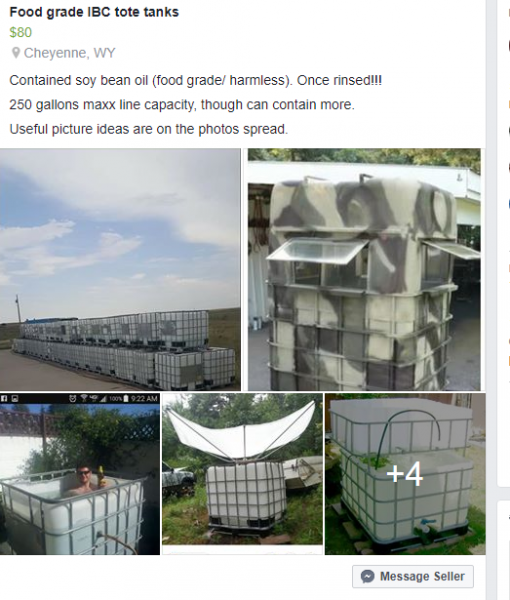
Task: Click the 250 gallons capacity description line
Action: [x=182, y=104]
